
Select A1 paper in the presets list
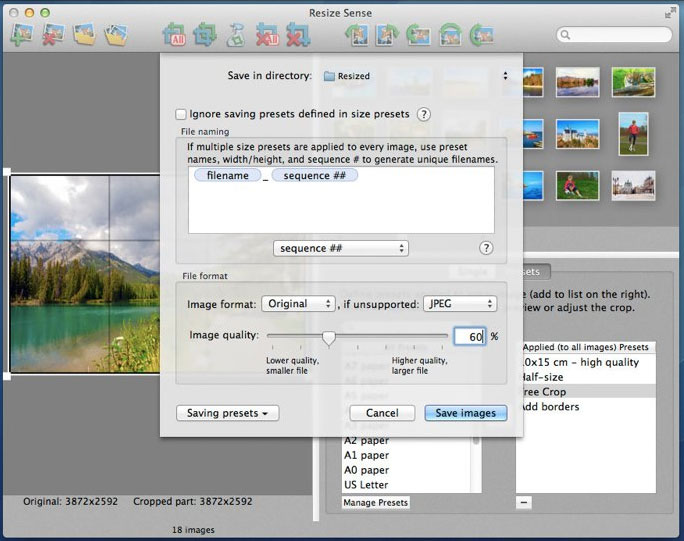tap(366, 455)
